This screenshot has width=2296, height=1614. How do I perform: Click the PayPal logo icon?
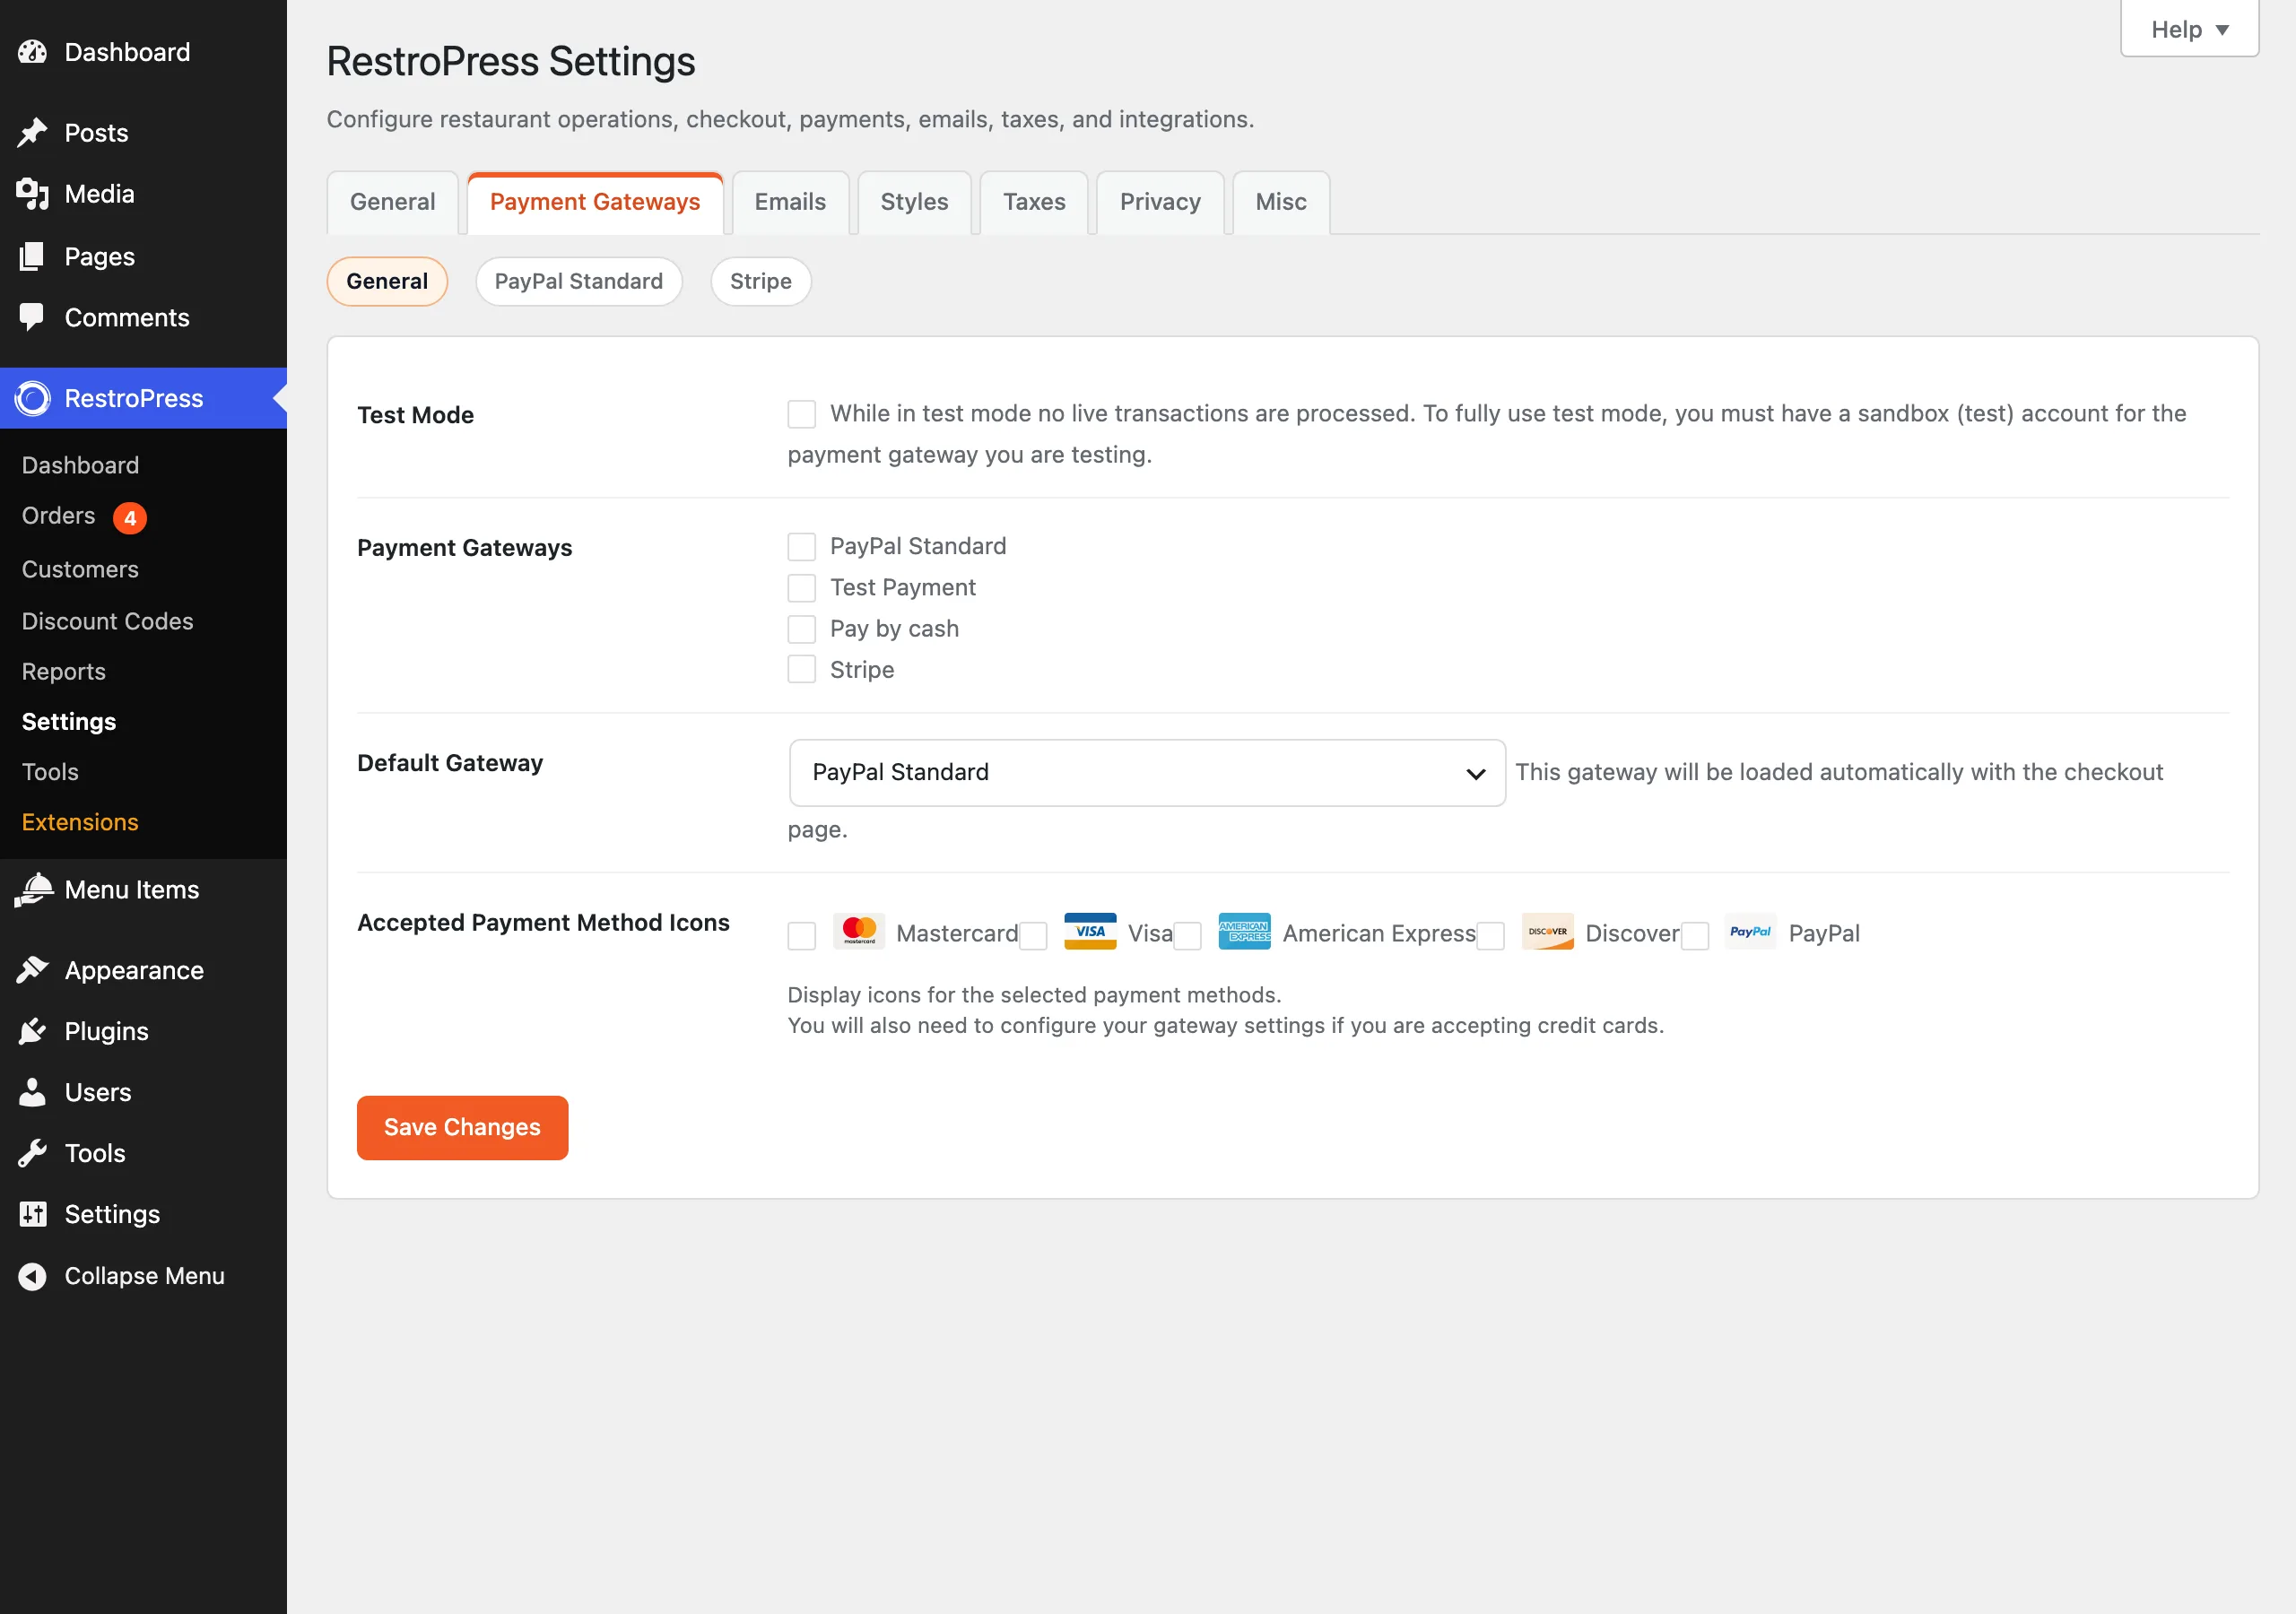click(x=1750, y=931)
